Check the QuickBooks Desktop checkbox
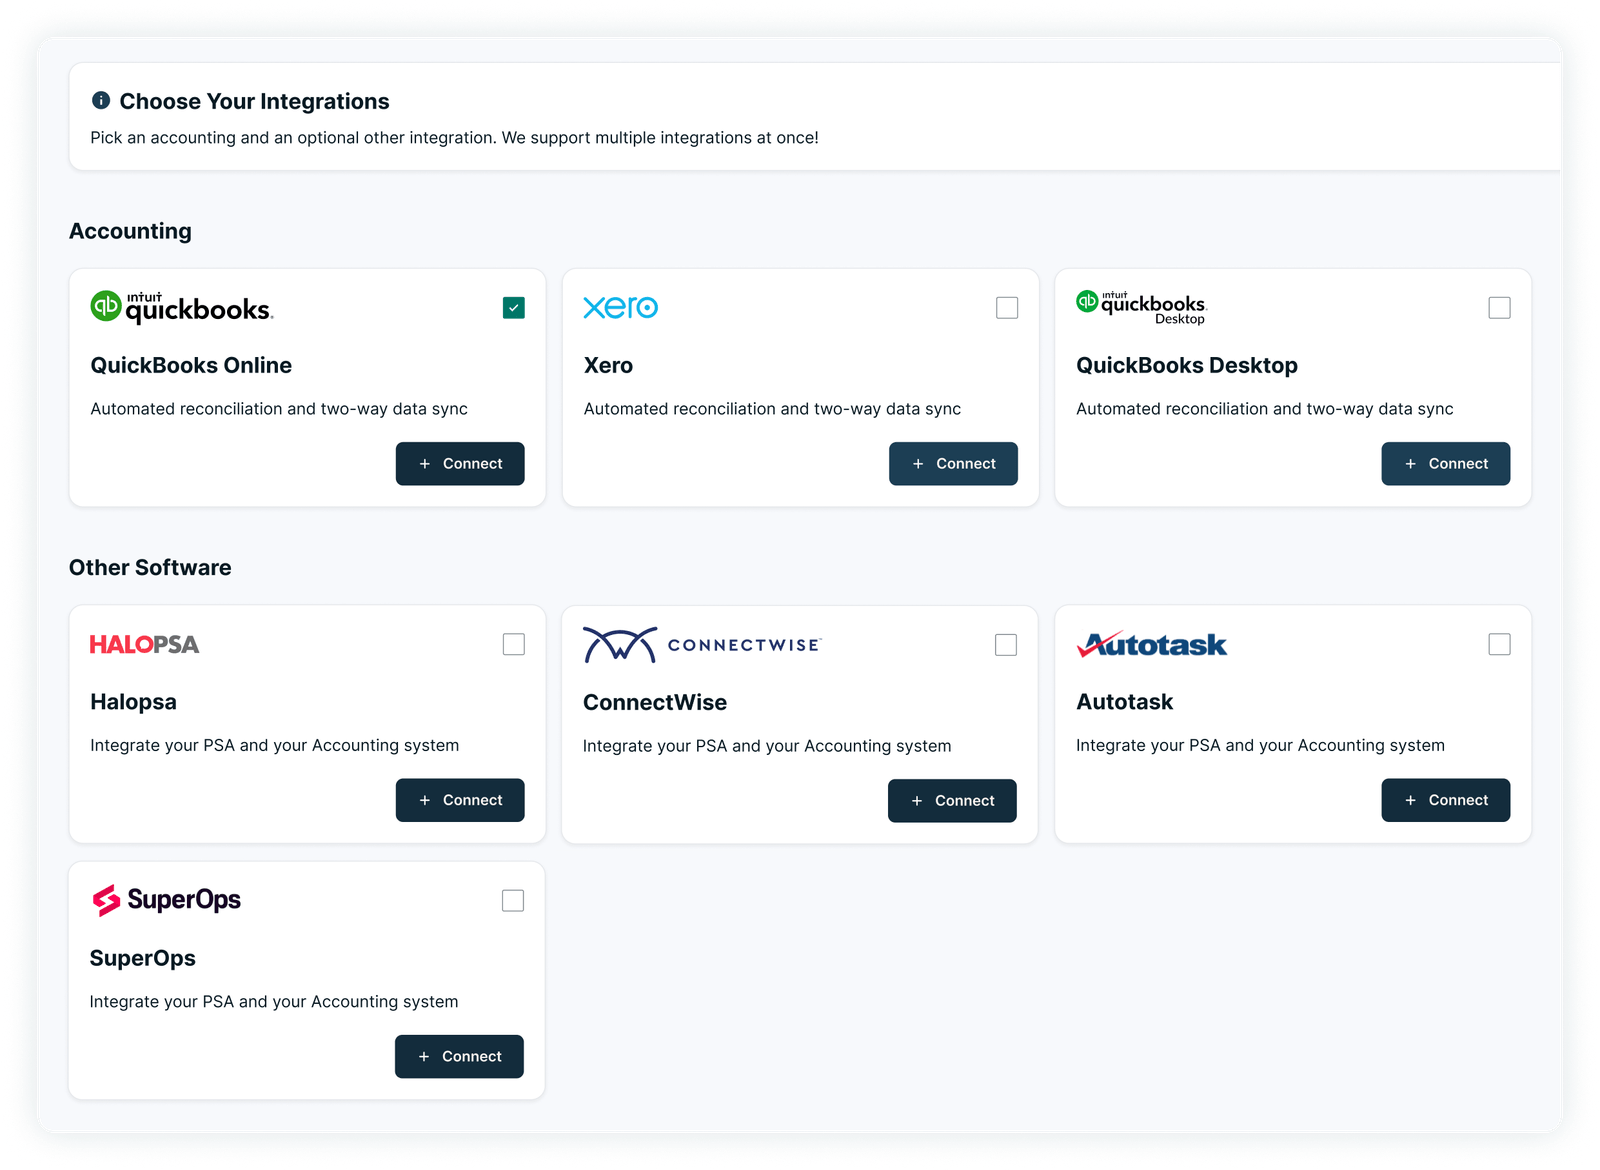The height and width of the screenshot is (1170, 1600). pyautogui.click(x=1499, y=307)
